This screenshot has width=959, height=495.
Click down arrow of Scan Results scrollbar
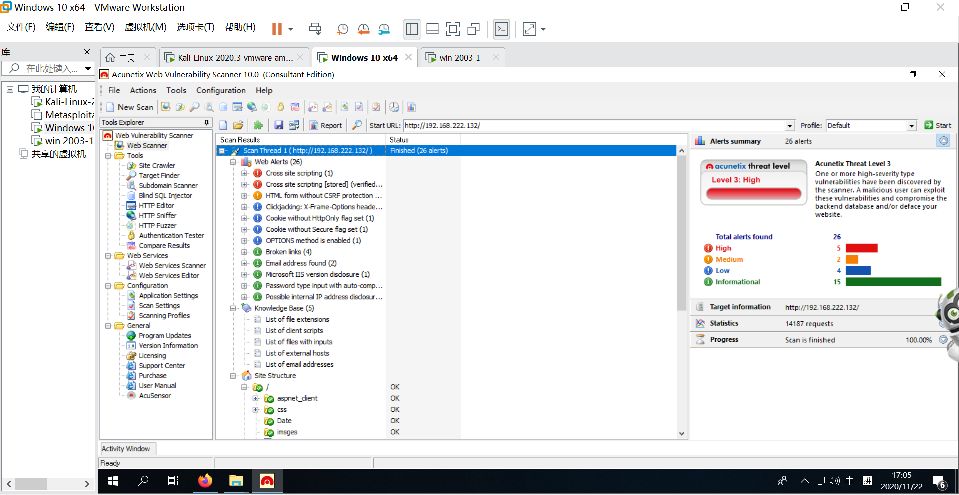tap(682, 433)
